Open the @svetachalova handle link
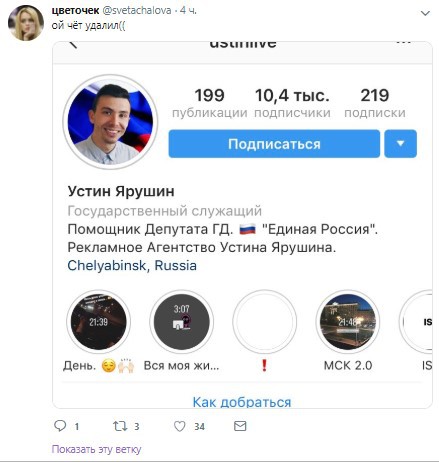The height and width of the screenshot is (462, 439). 137,10
